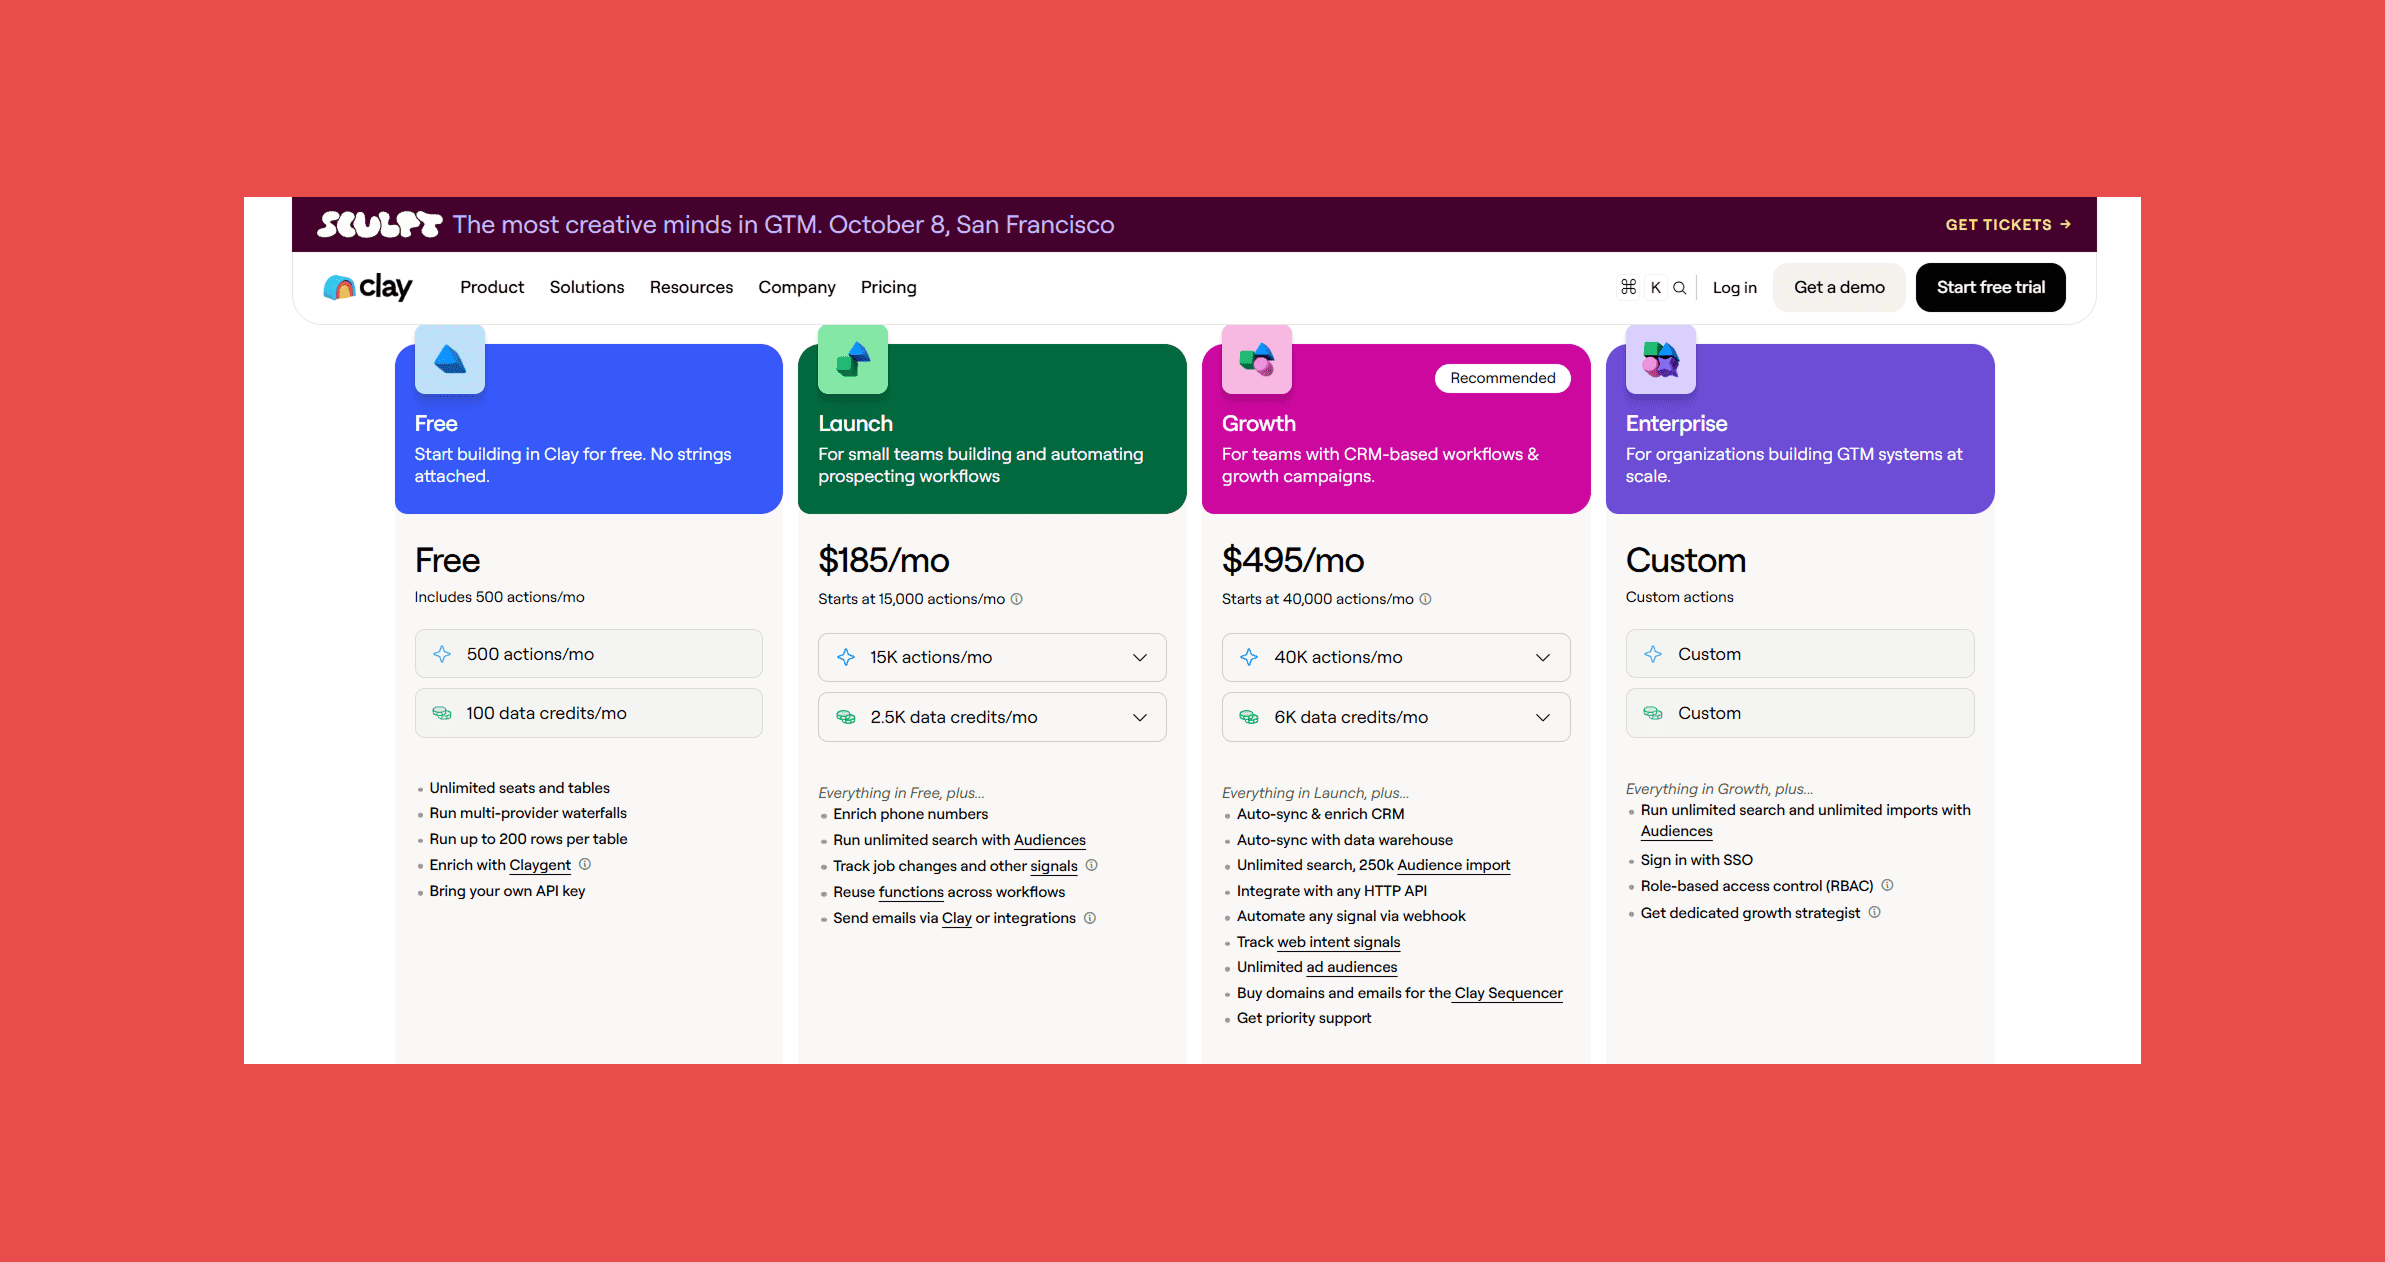Click the Start free trial button
Image resolution: width=2385 pixels, height=1262 pixels.
[x=1991, y=287]
